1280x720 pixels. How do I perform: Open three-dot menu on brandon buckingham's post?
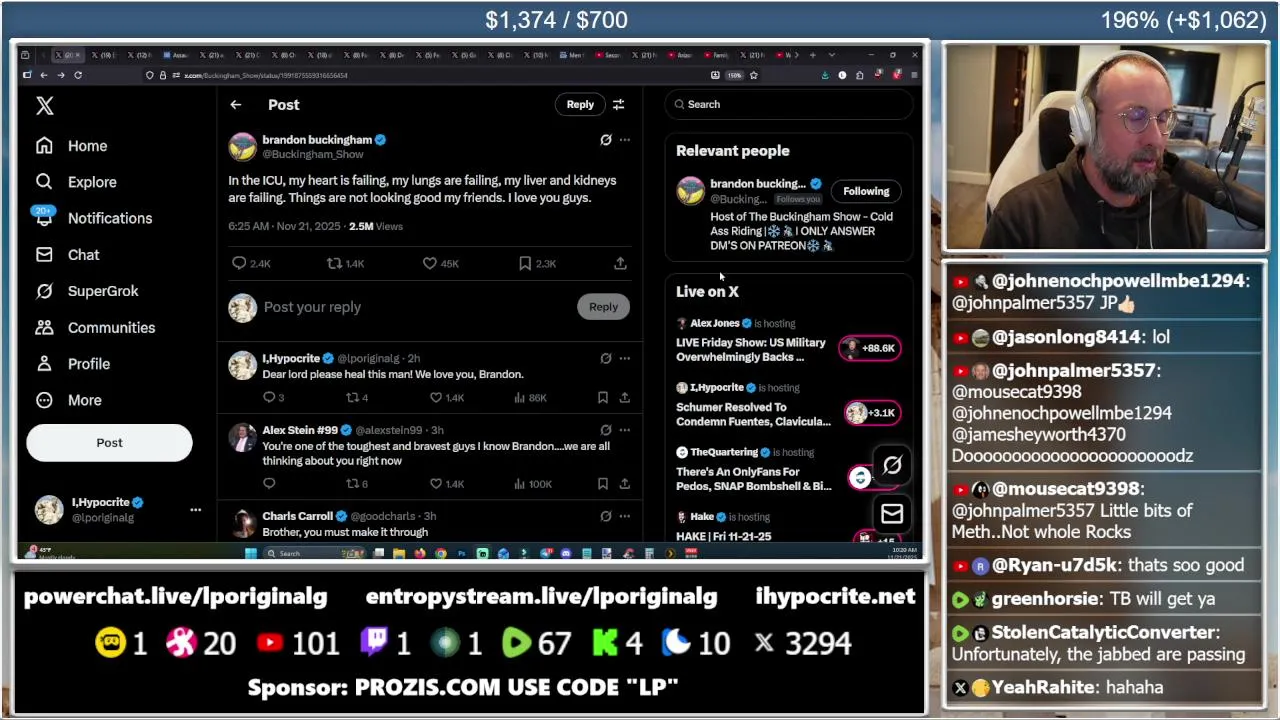pos(625,140)
